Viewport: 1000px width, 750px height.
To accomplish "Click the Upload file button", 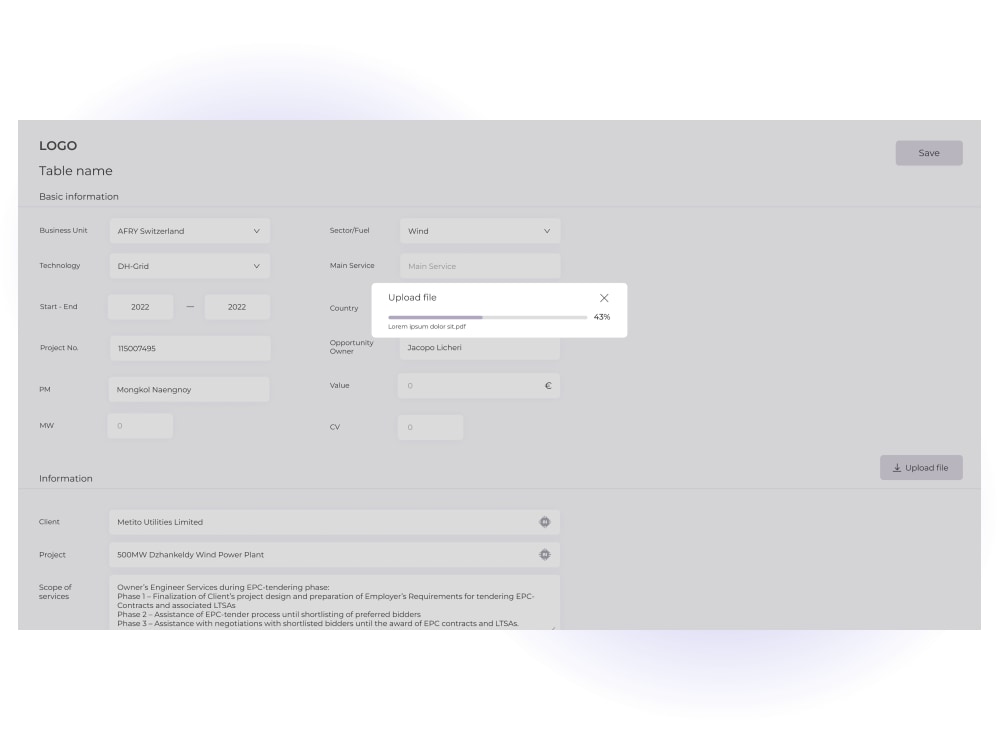I will (921, 467).
